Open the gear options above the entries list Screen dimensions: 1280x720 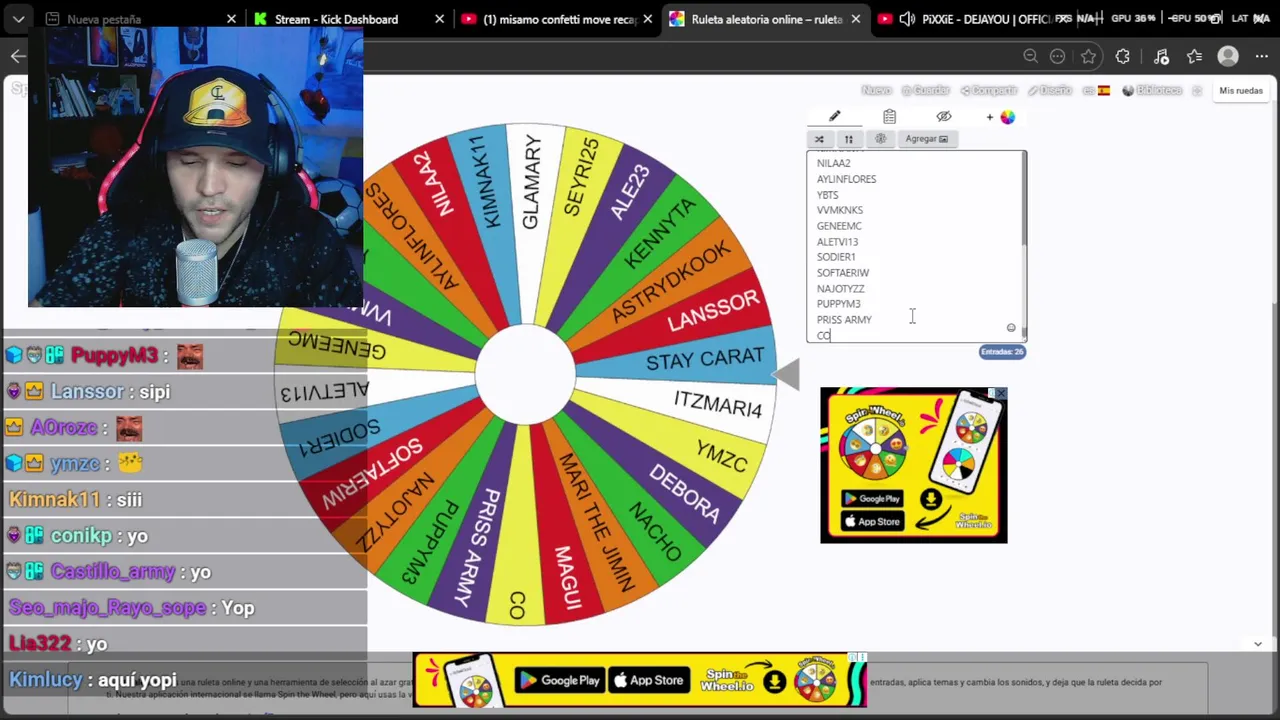880,139
